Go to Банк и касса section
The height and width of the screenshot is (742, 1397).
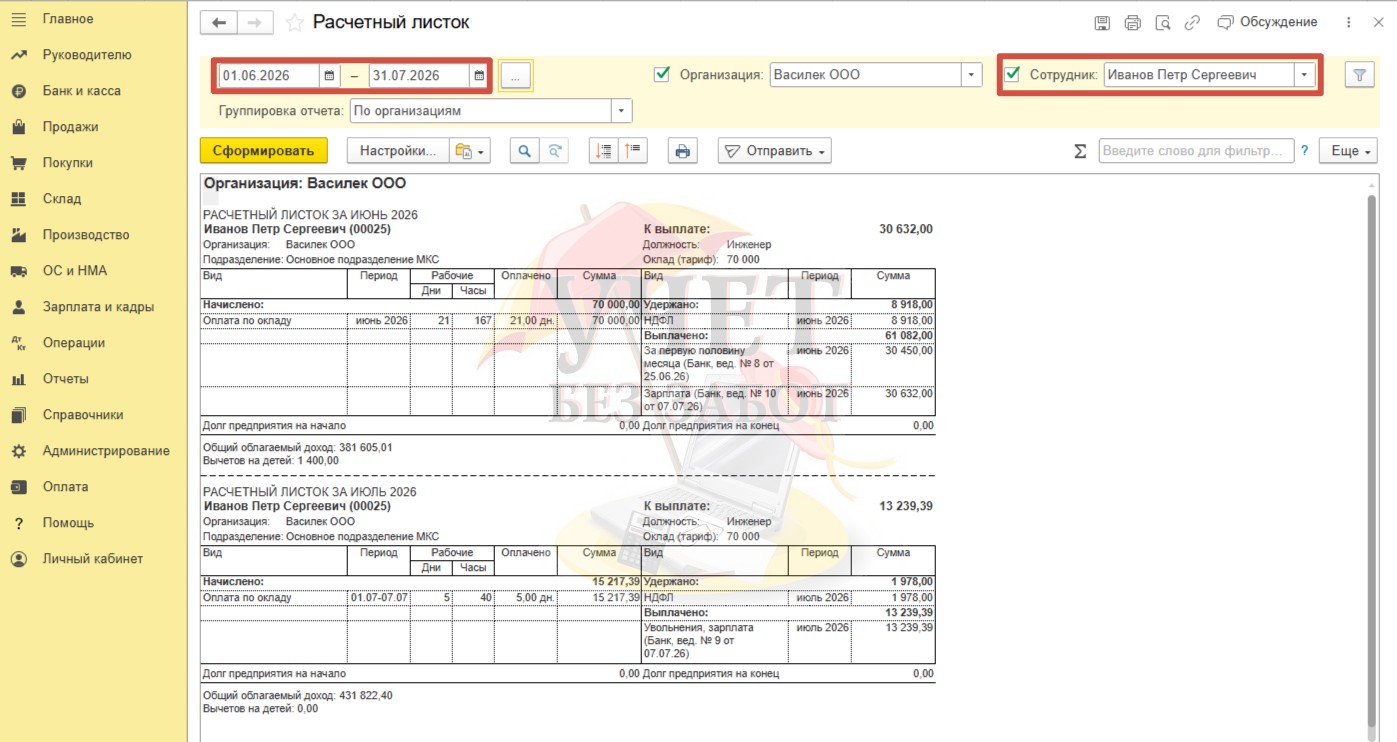81,91
